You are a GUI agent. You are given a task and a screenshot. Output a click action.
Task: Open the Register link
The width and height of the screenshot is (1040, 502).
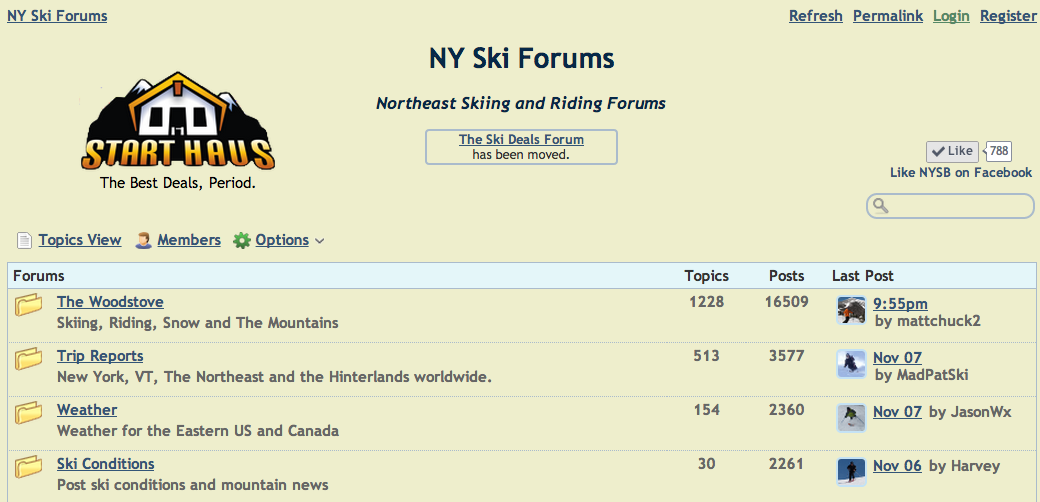[1008, 16]
